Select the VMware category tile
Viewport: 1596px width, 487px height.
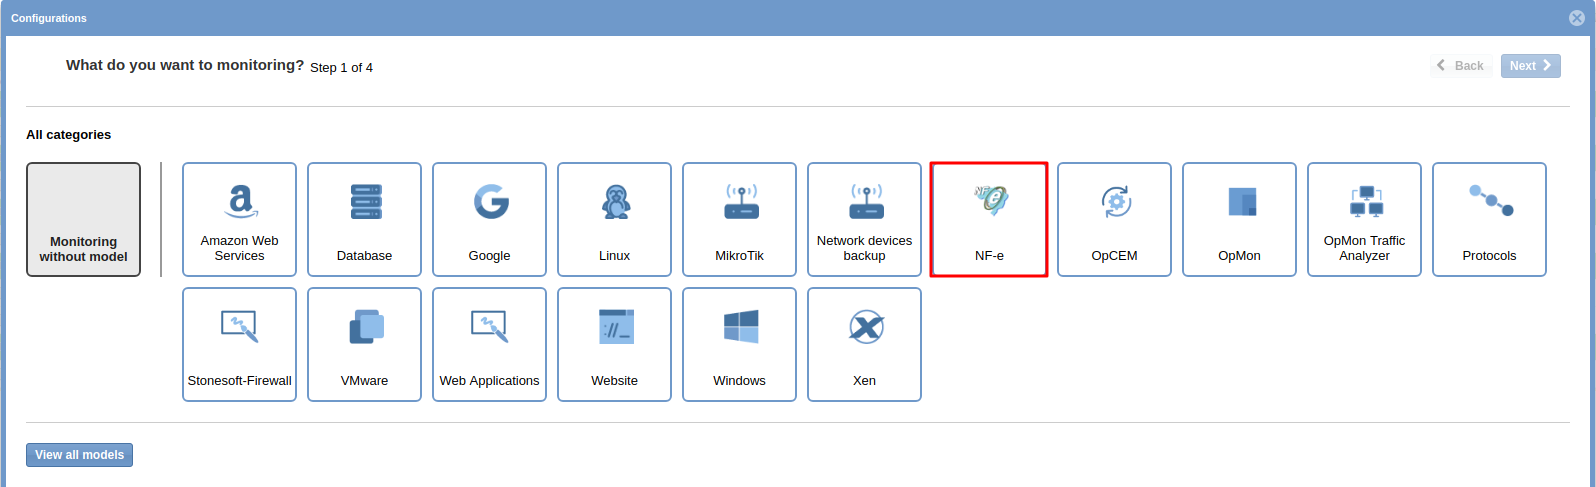tap(364, 344)
